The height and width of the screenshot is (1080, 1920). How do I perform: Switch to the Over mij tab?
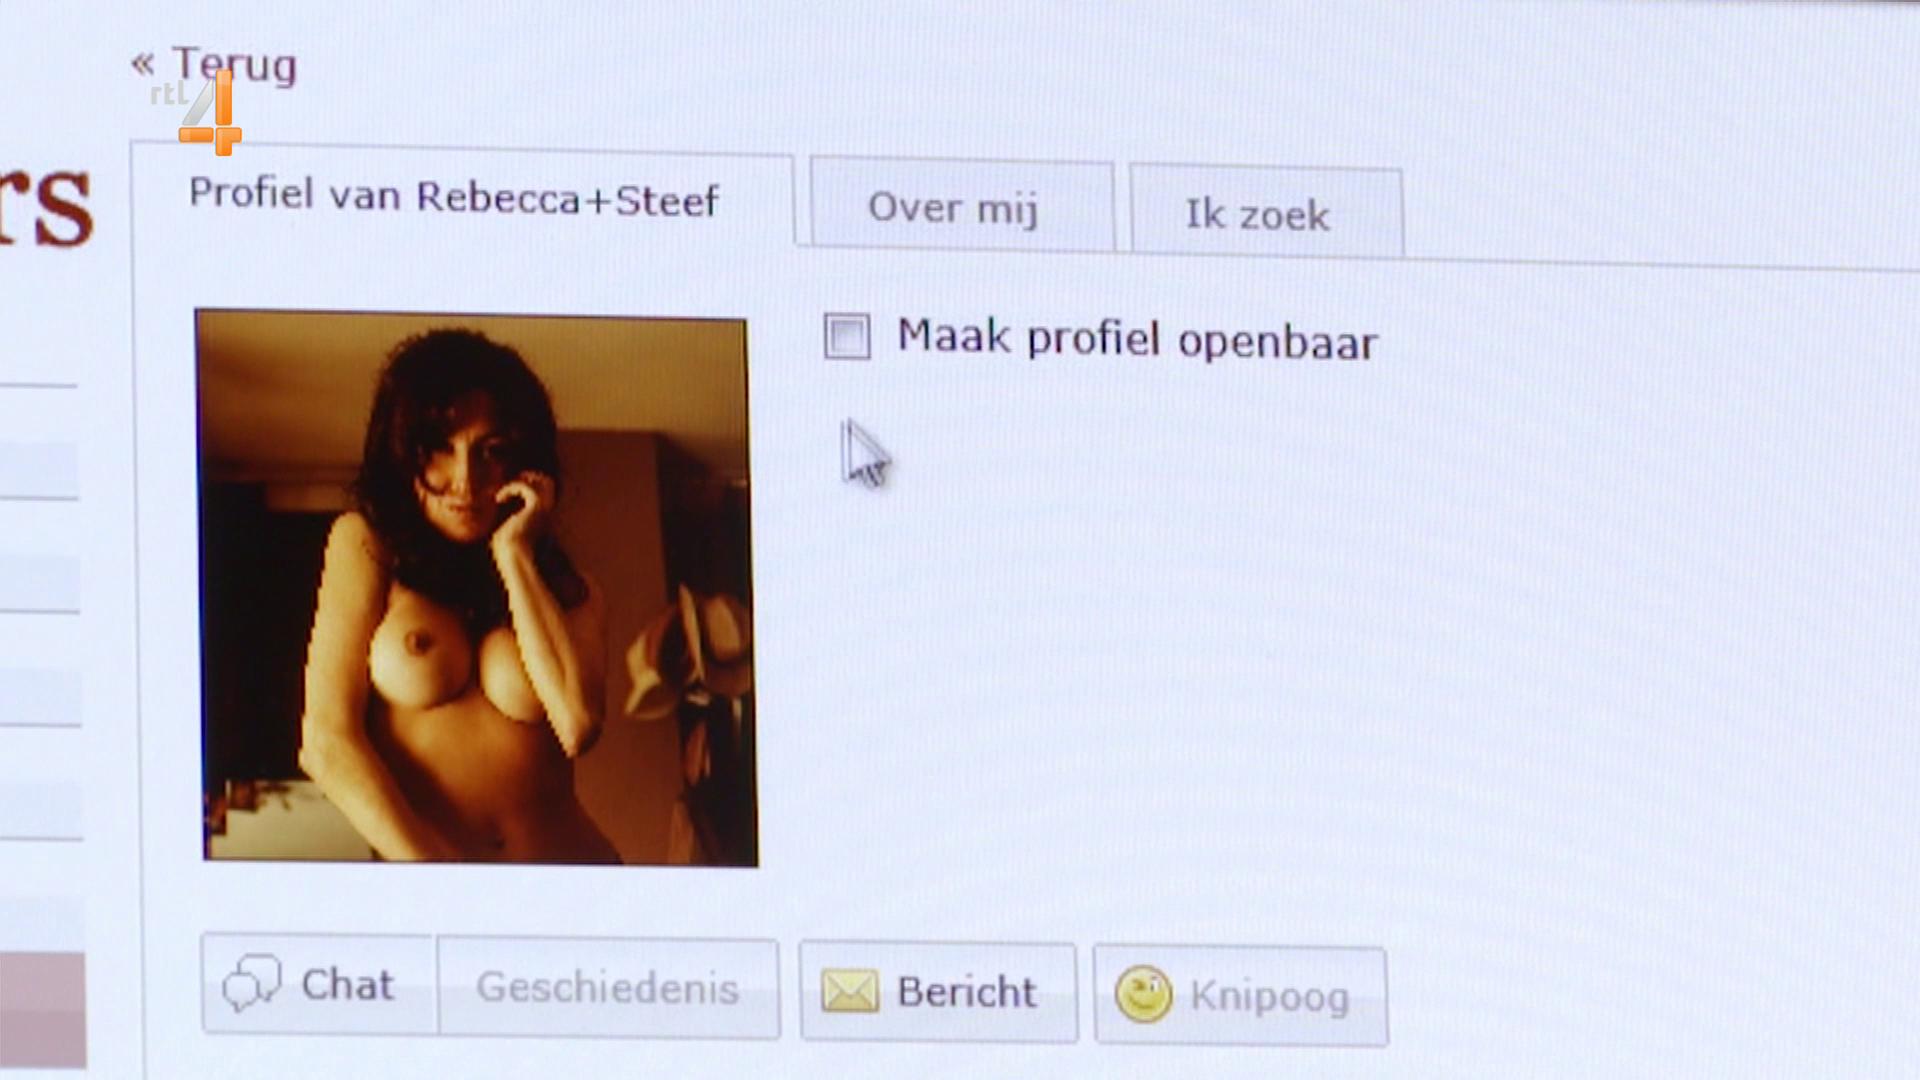[x=961, y=206]
